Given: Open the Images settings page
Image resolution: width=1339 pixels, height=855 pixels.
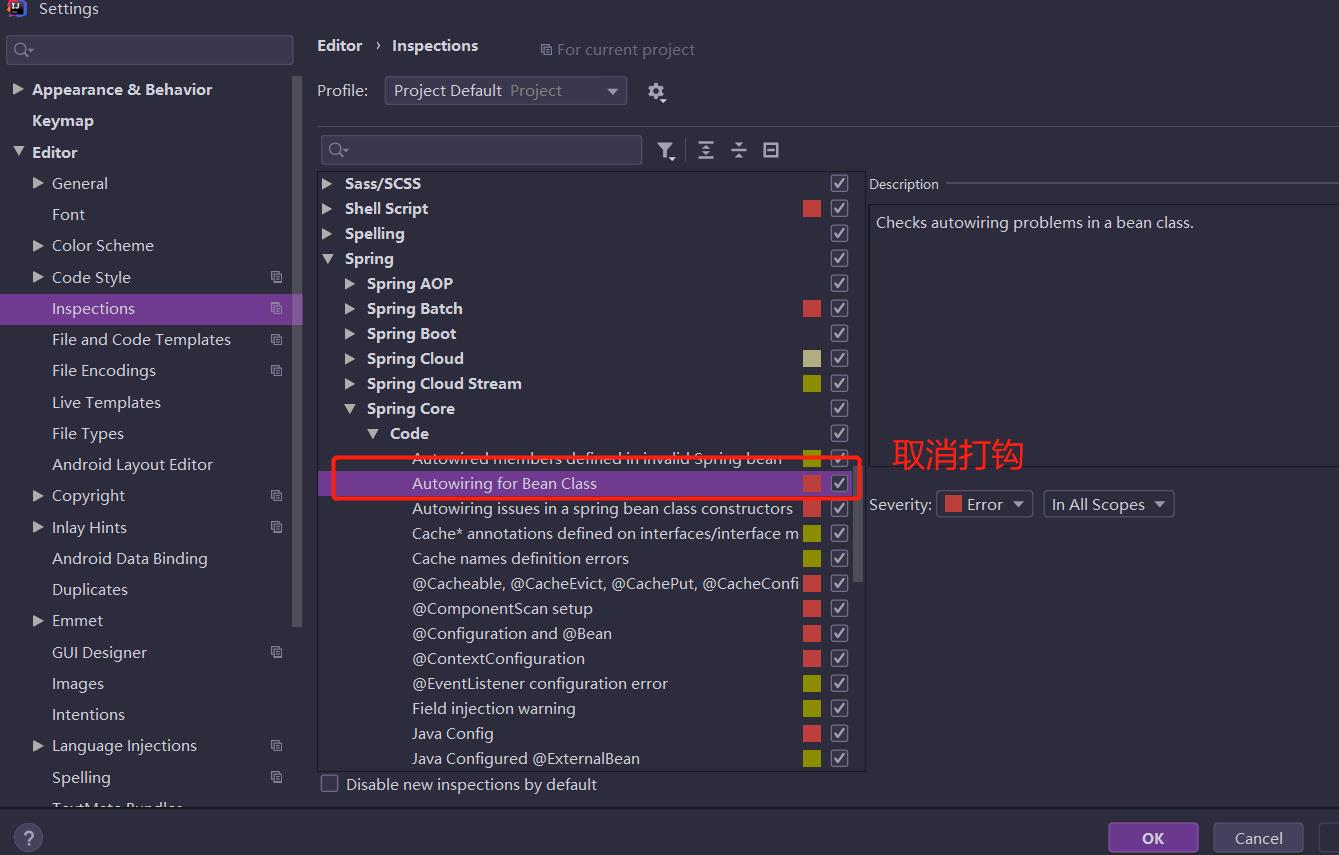Looking at the screenshot, I should coord(78,683).
